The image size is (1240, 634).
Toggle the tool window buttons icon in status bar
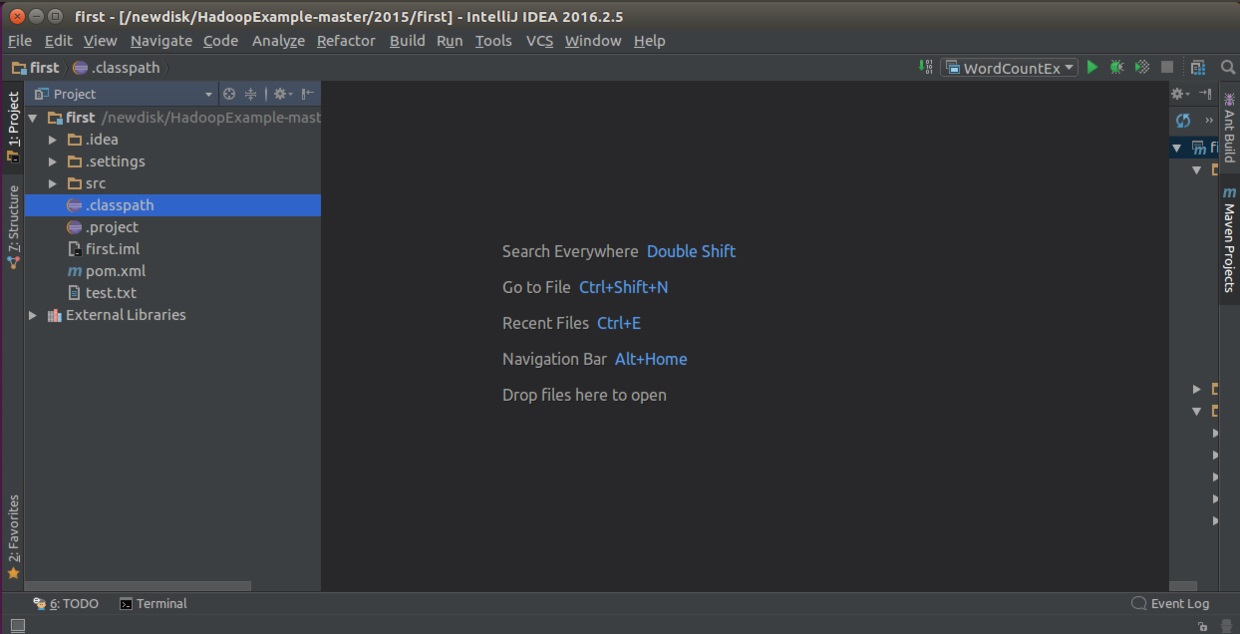tap(17, 625)
